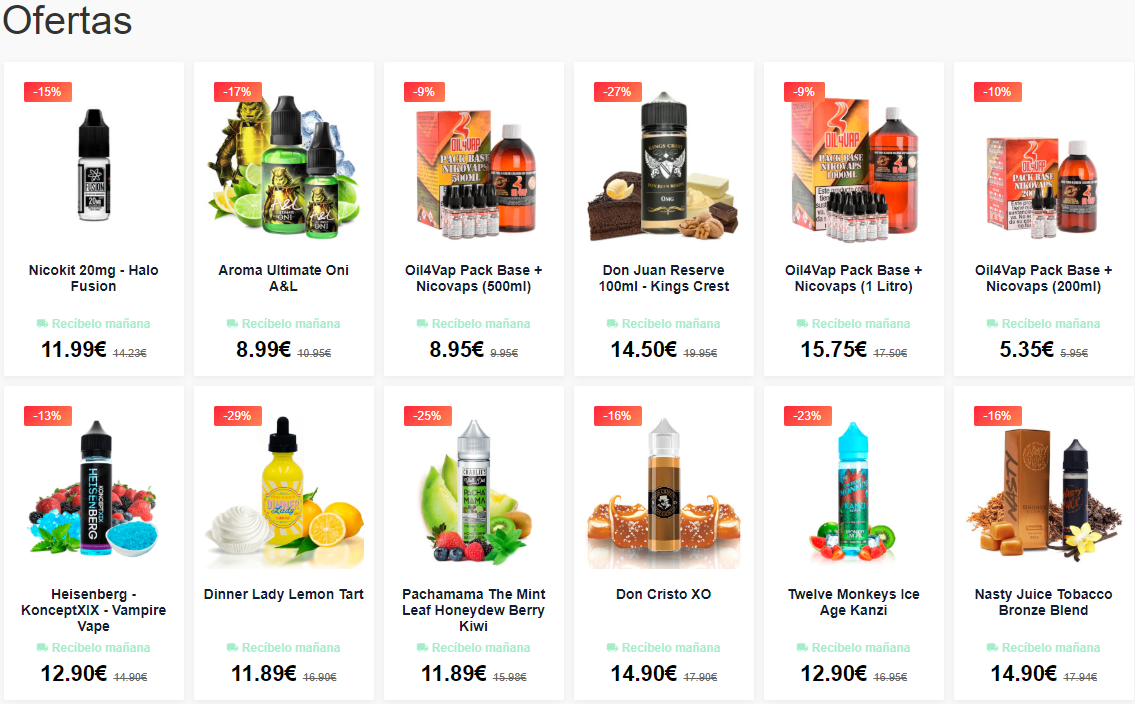Click the Oil4Vap Pack Base 200ml title

(1043, 278)
